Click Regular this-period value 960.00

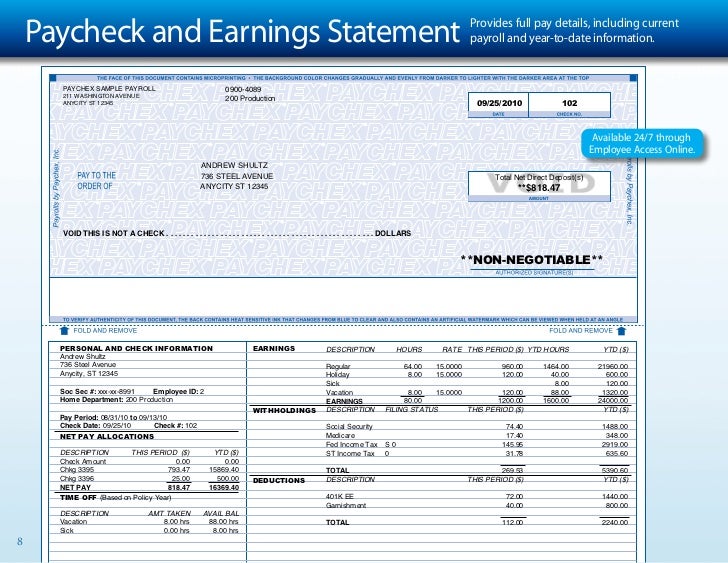512,366
